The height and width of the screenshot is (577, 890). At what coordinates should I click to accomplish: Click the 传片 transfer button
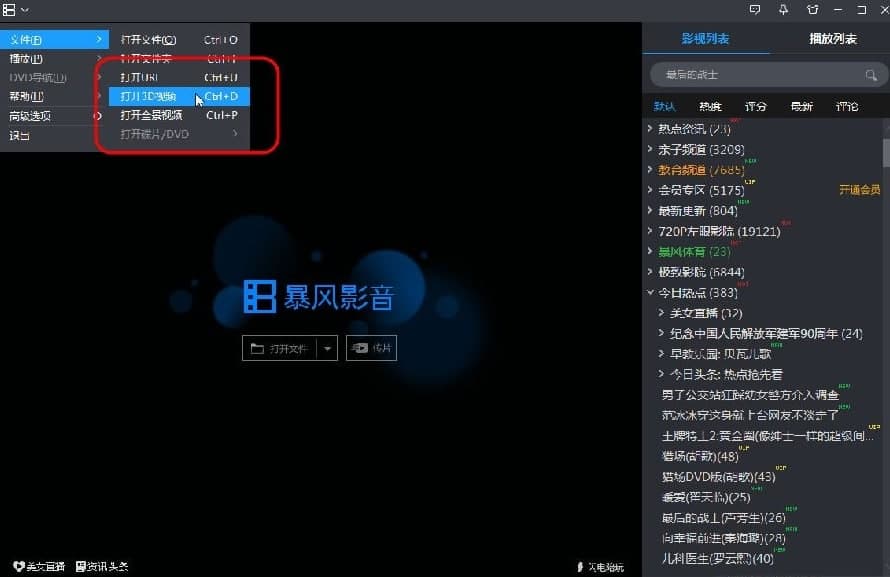pyautogui.click(x=371, y=348)
